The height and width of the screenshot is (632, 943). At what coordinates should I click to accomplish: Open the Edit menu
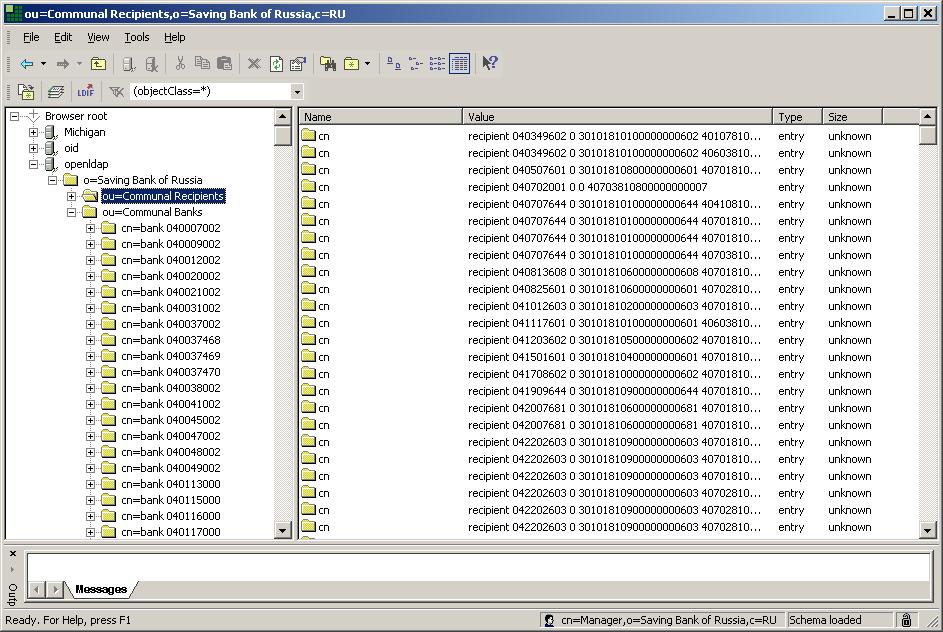[63, 37]
